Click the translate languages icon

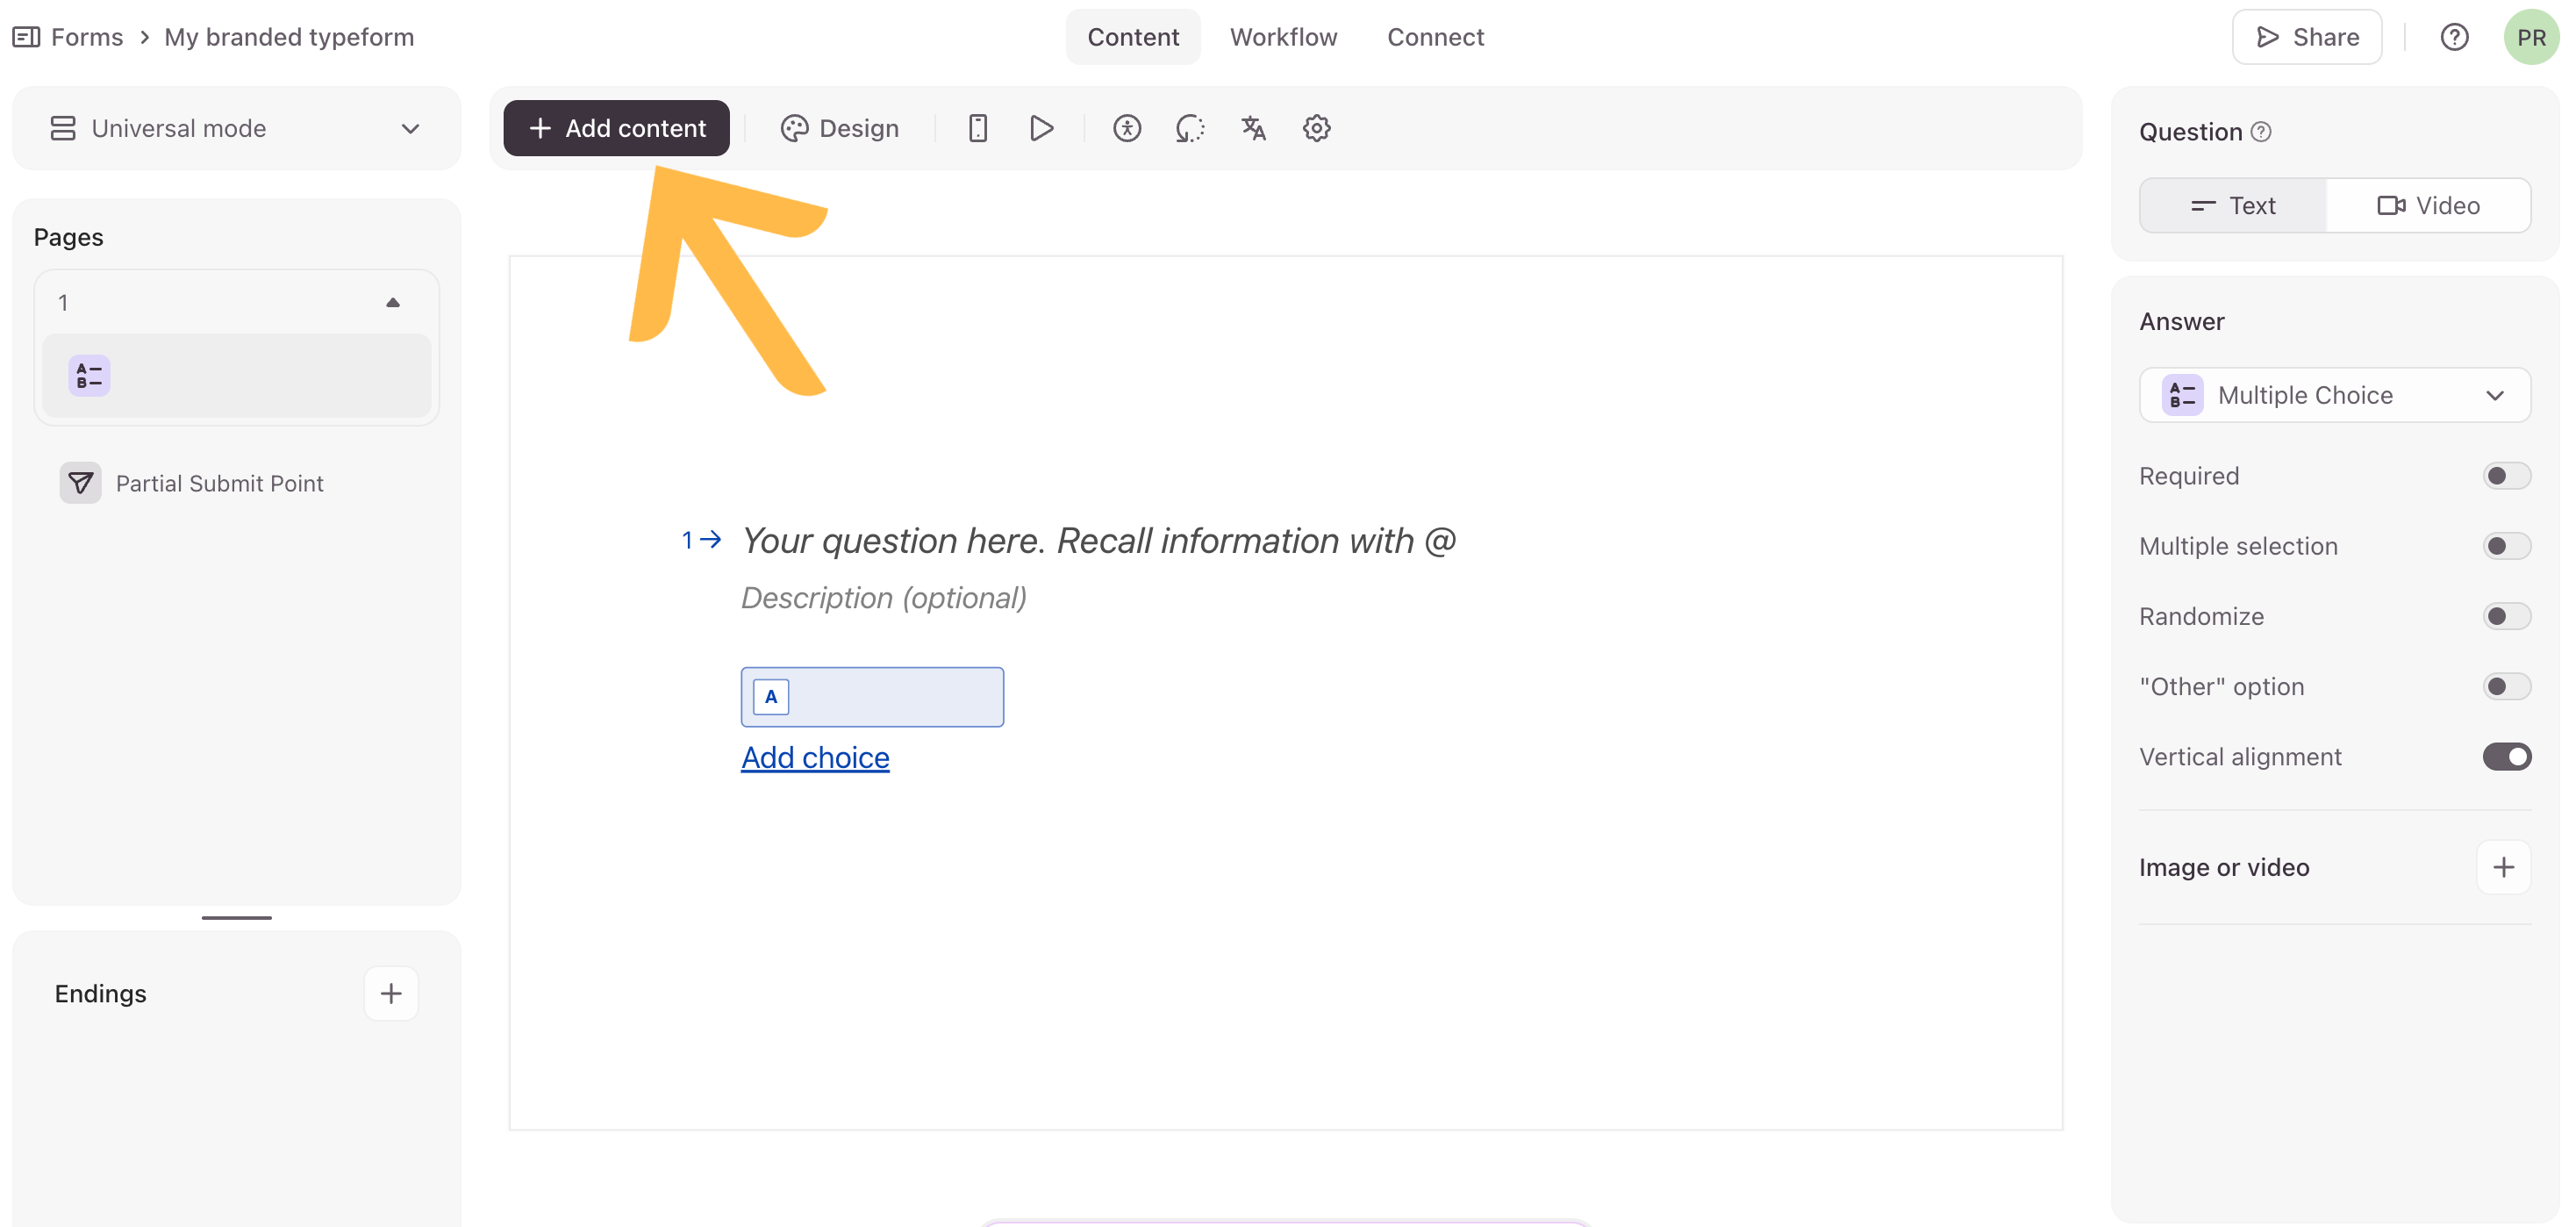tap(1253, 128)
